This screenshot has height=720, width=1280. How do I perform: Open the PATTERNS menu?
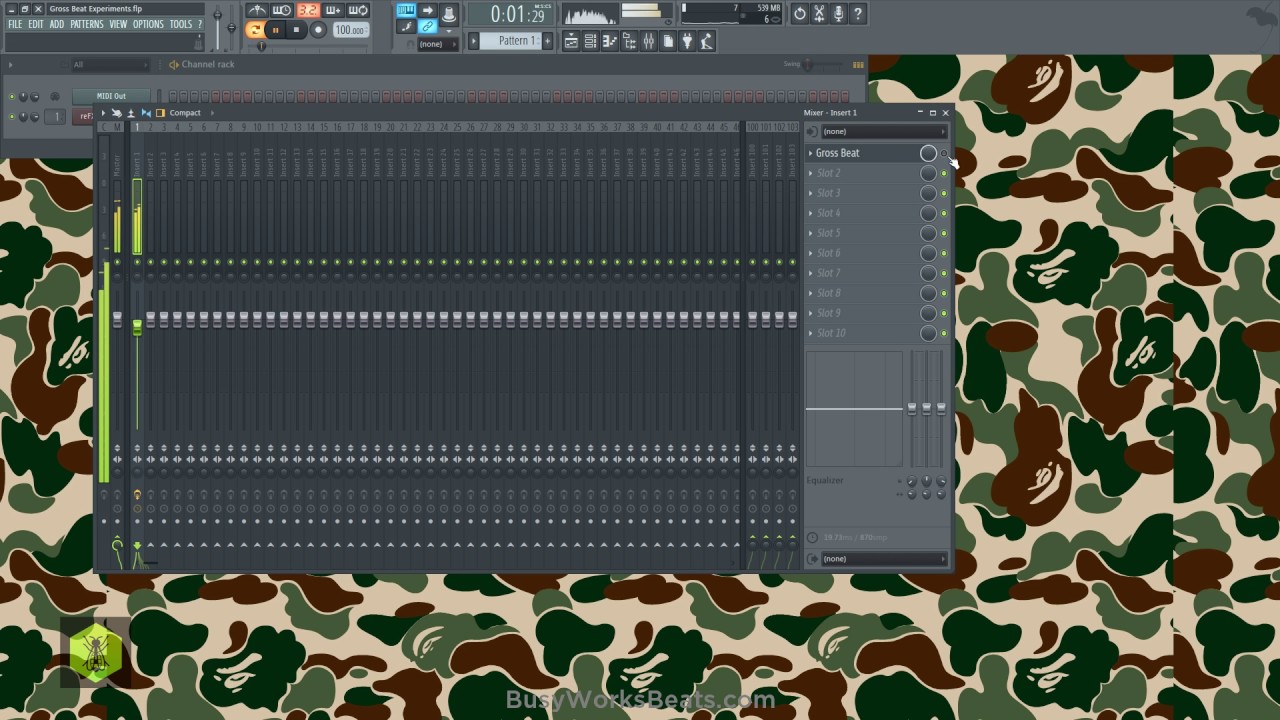(x=86, y=25)
